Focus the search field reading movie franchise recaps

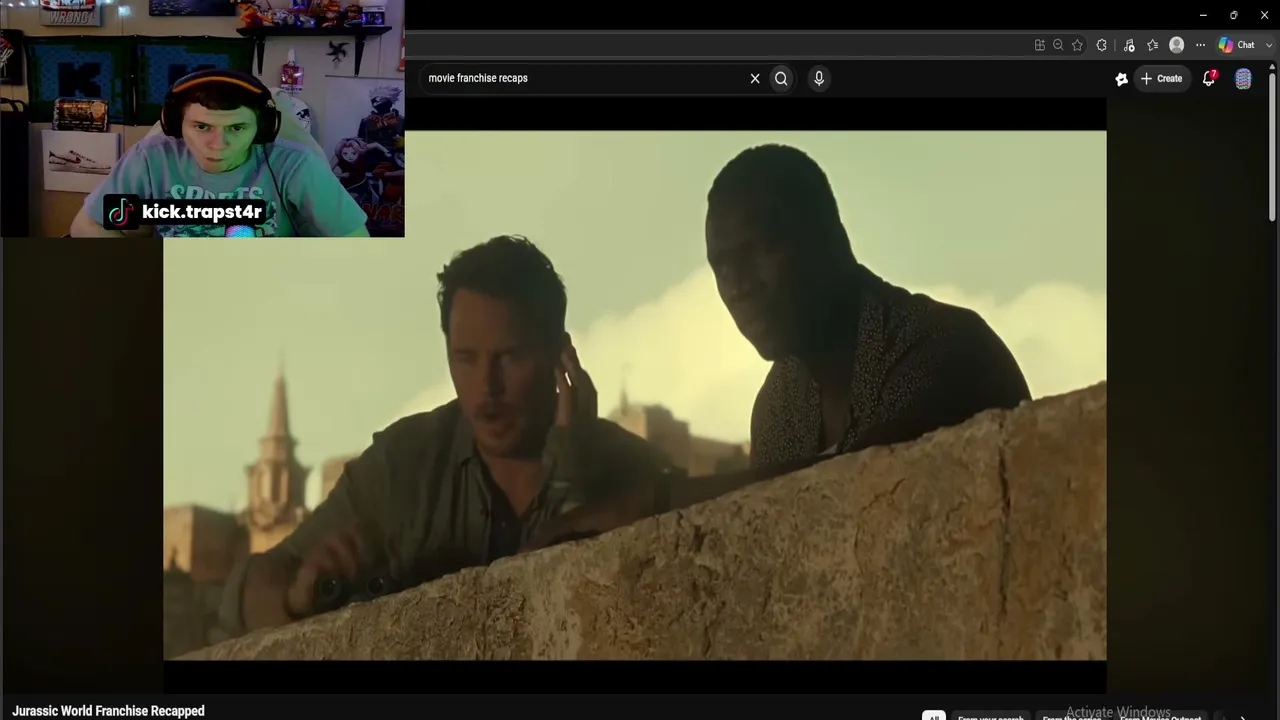tap(584, 78)
